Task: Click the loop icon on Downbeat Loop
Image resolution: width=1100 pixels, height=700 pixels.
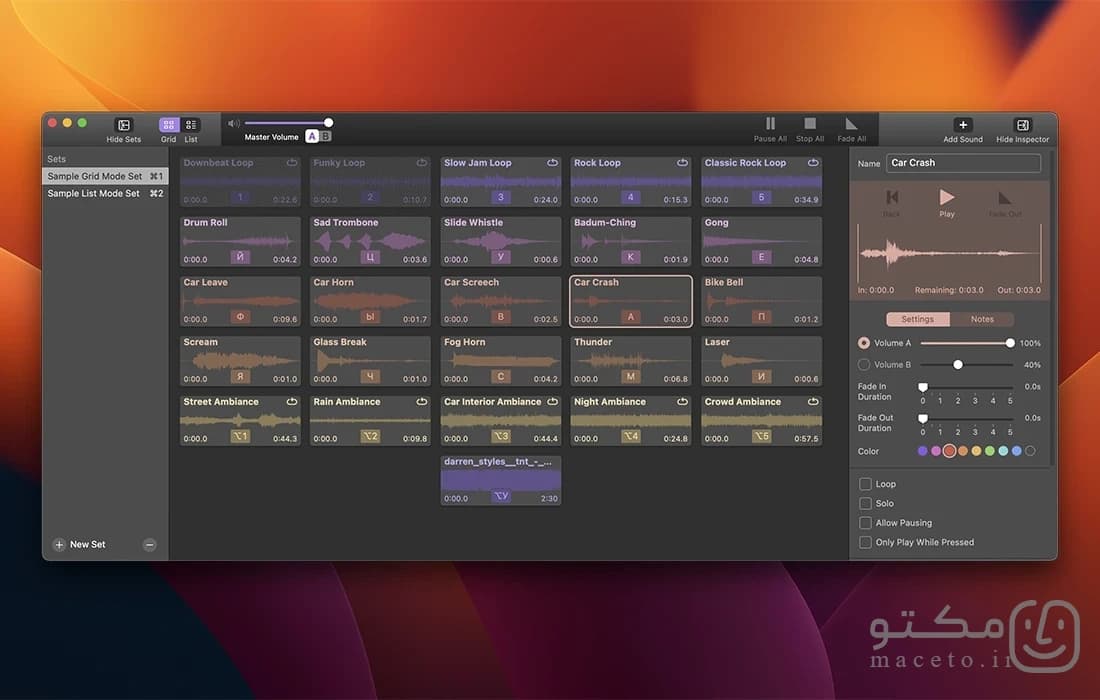Action: point(292,163)
